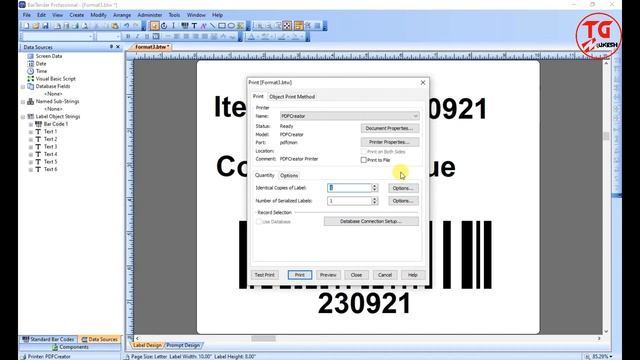Open the Components panel tab
The height and width of the screenshot is (360, 640).
pyautogui.click(x=70, y=347)
